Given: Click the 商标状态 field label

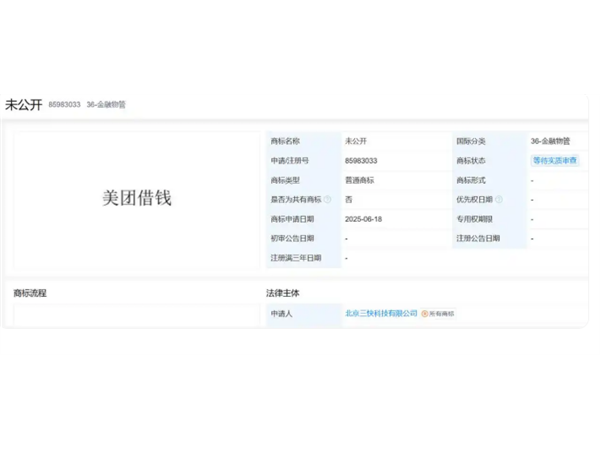Looking at the screenshot, I should pyautogui.click(x=471, y=161).
